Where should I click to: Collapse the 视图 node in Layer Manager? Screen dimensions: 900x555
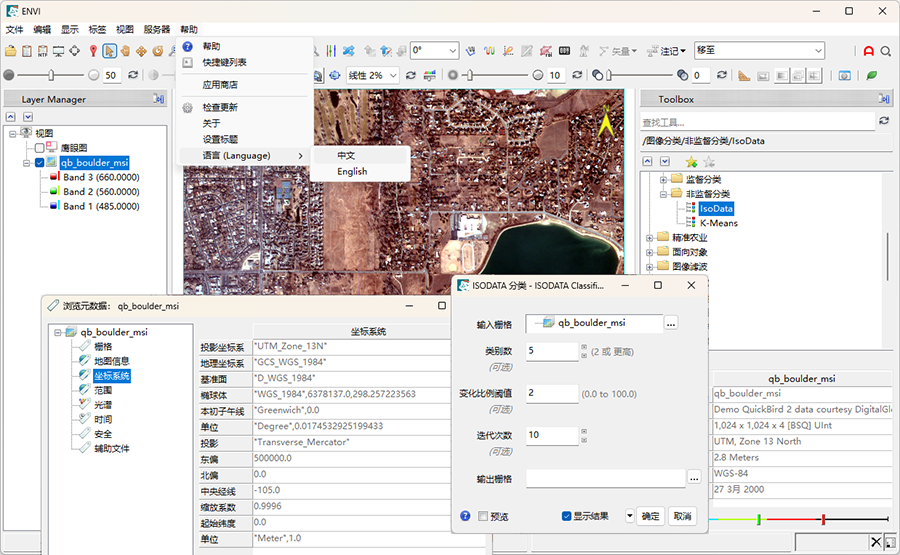[12, 133]
